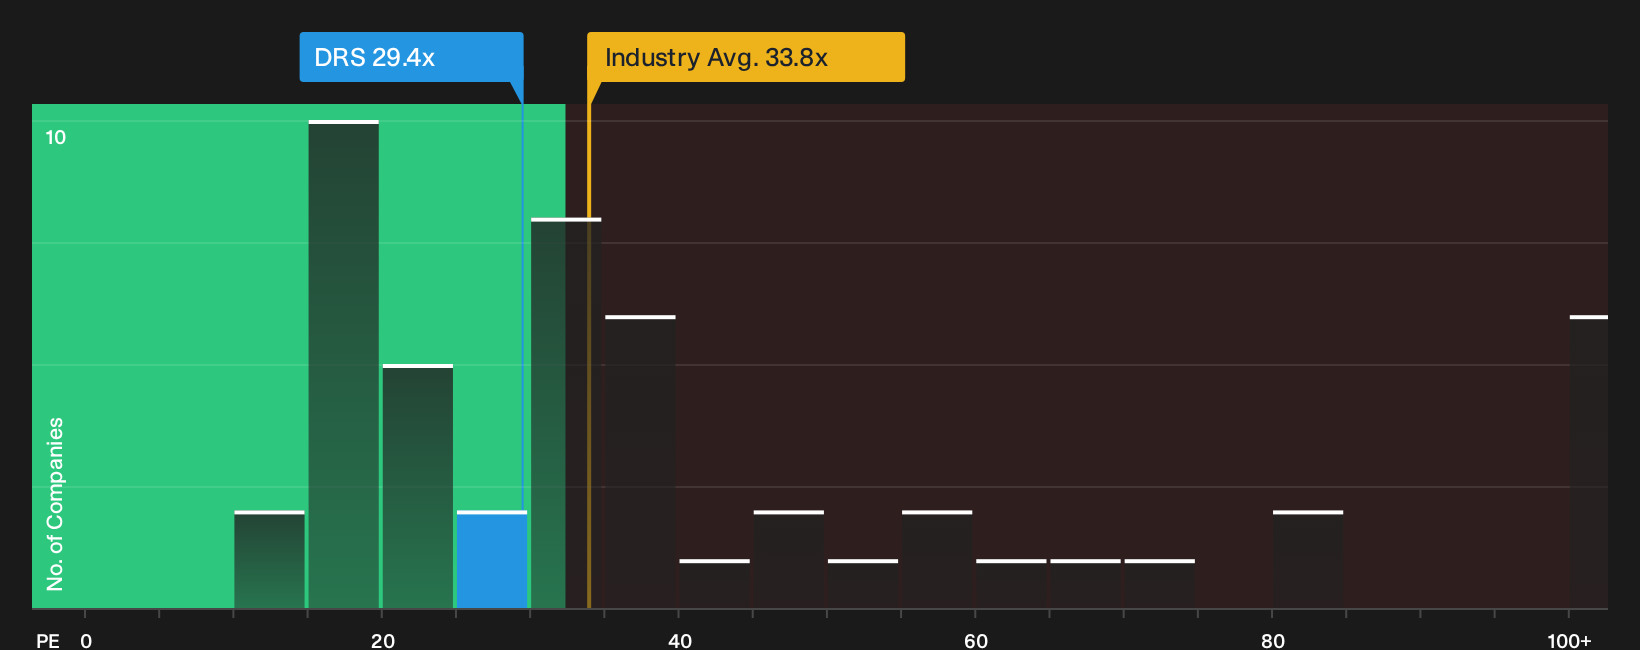Click the x-axis label 80
Viewport: 1640px width, 650px height.
click(1273, 640)
